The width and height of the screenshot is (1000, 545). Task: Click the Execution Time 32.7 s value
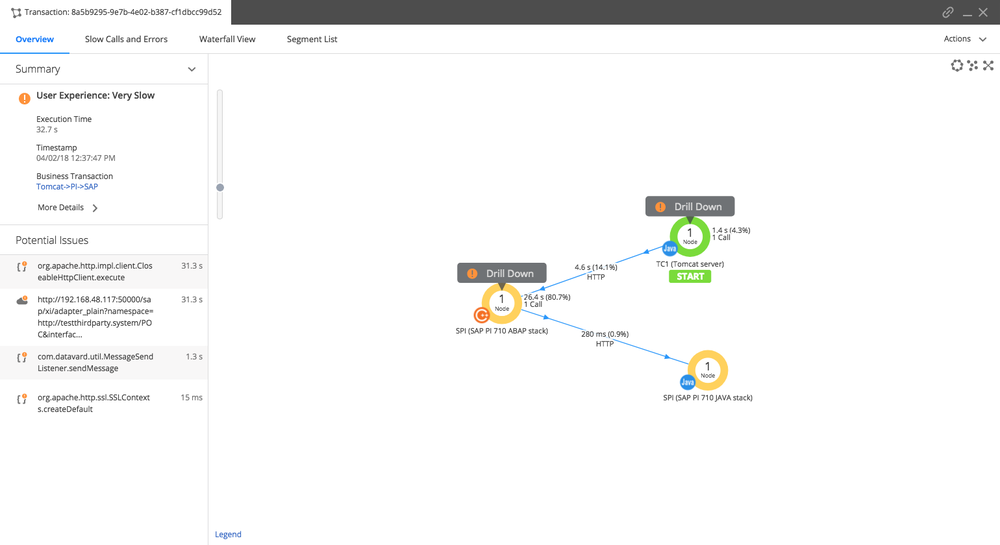(x=47, y=129)
